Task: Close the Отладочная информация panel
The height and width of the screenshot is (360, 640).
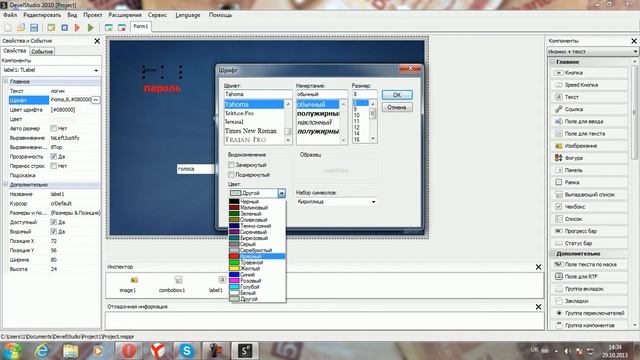Action: point(538,307)
